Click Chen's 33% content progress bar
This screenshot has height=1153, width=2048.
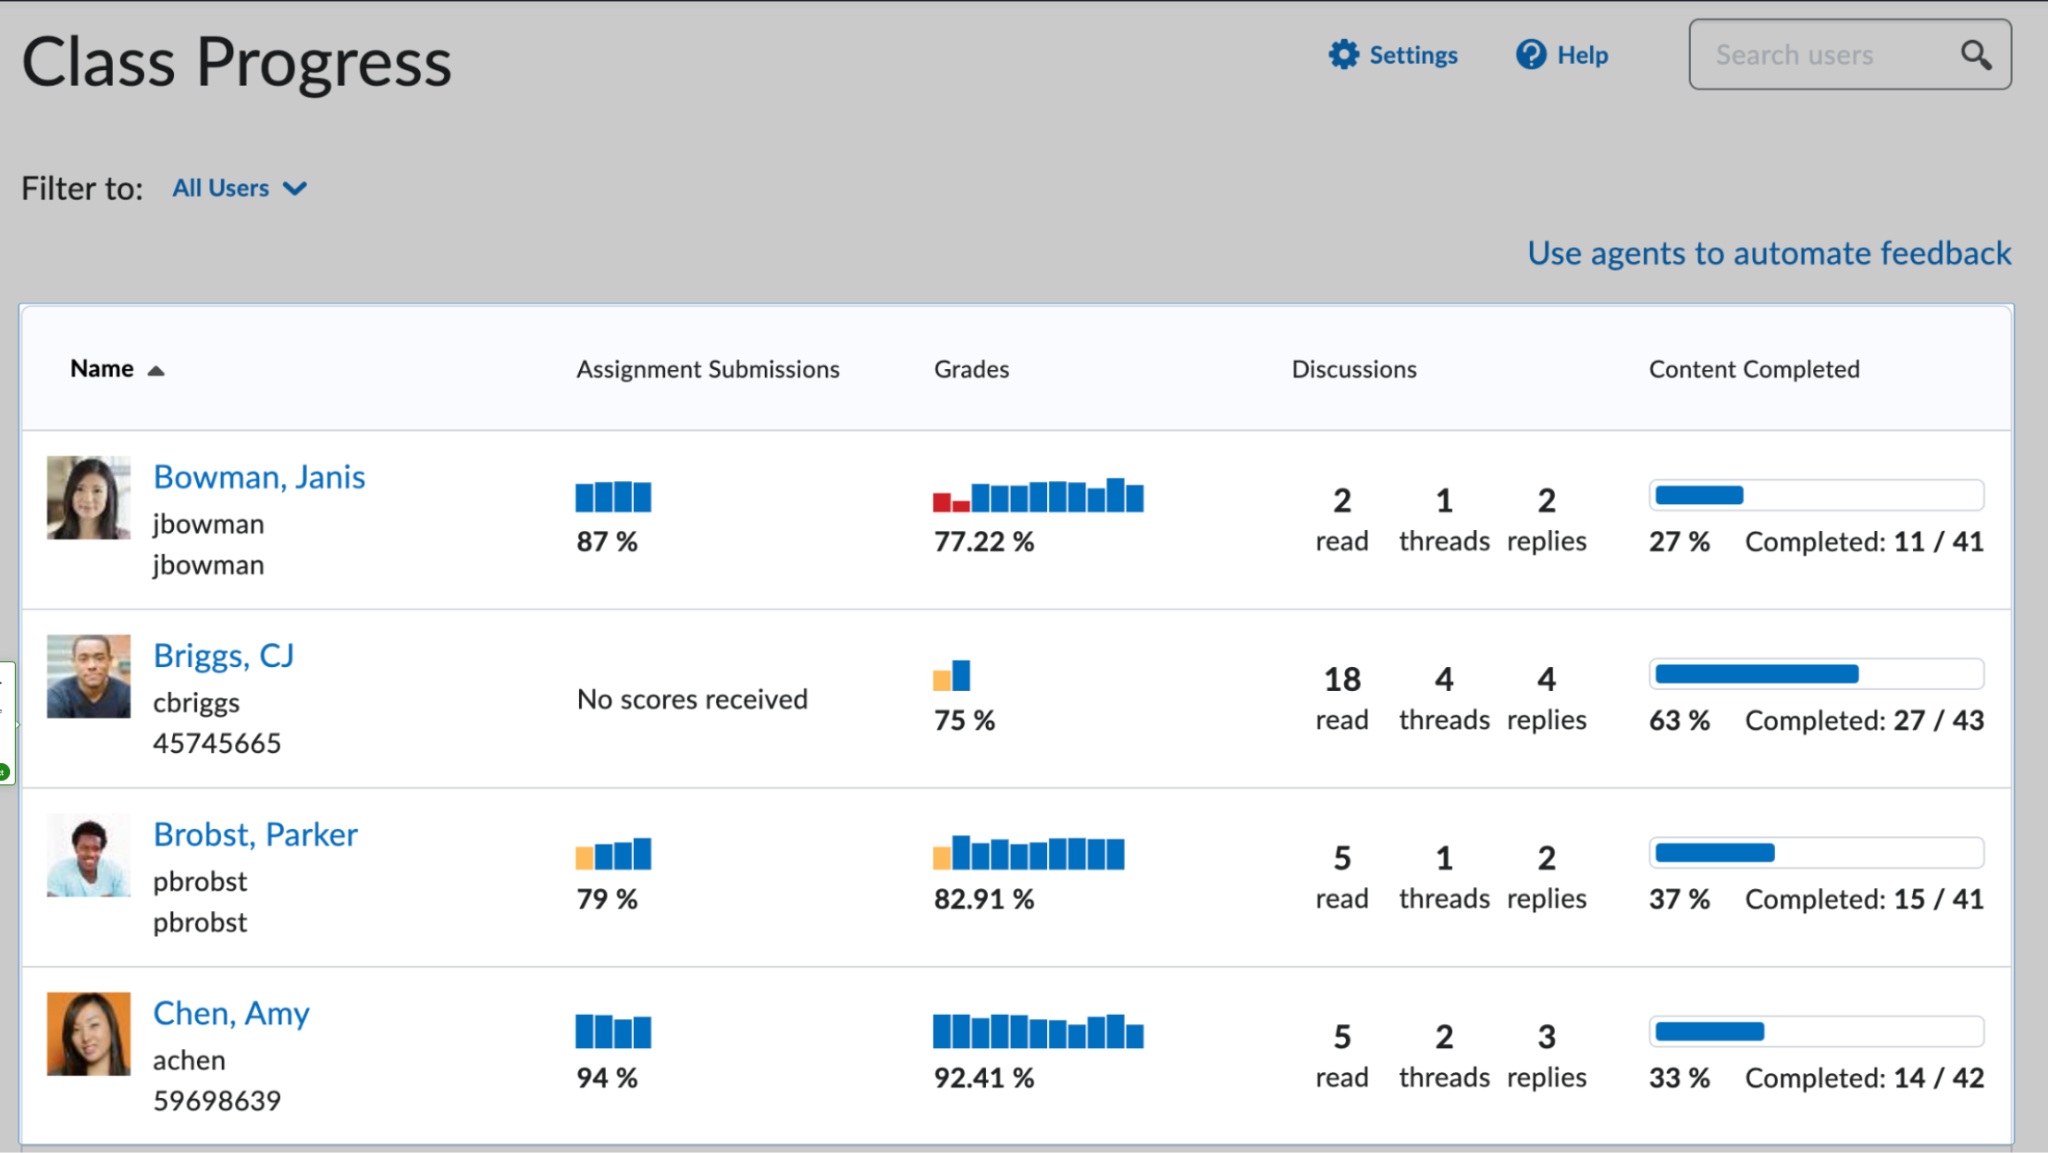[x=1816, y=1031]
